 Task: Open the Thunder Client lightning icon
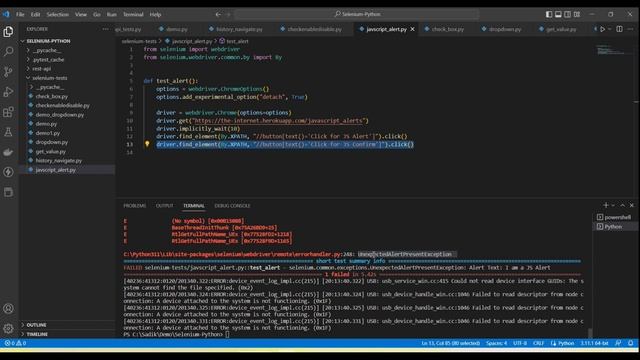pos(8,172)
